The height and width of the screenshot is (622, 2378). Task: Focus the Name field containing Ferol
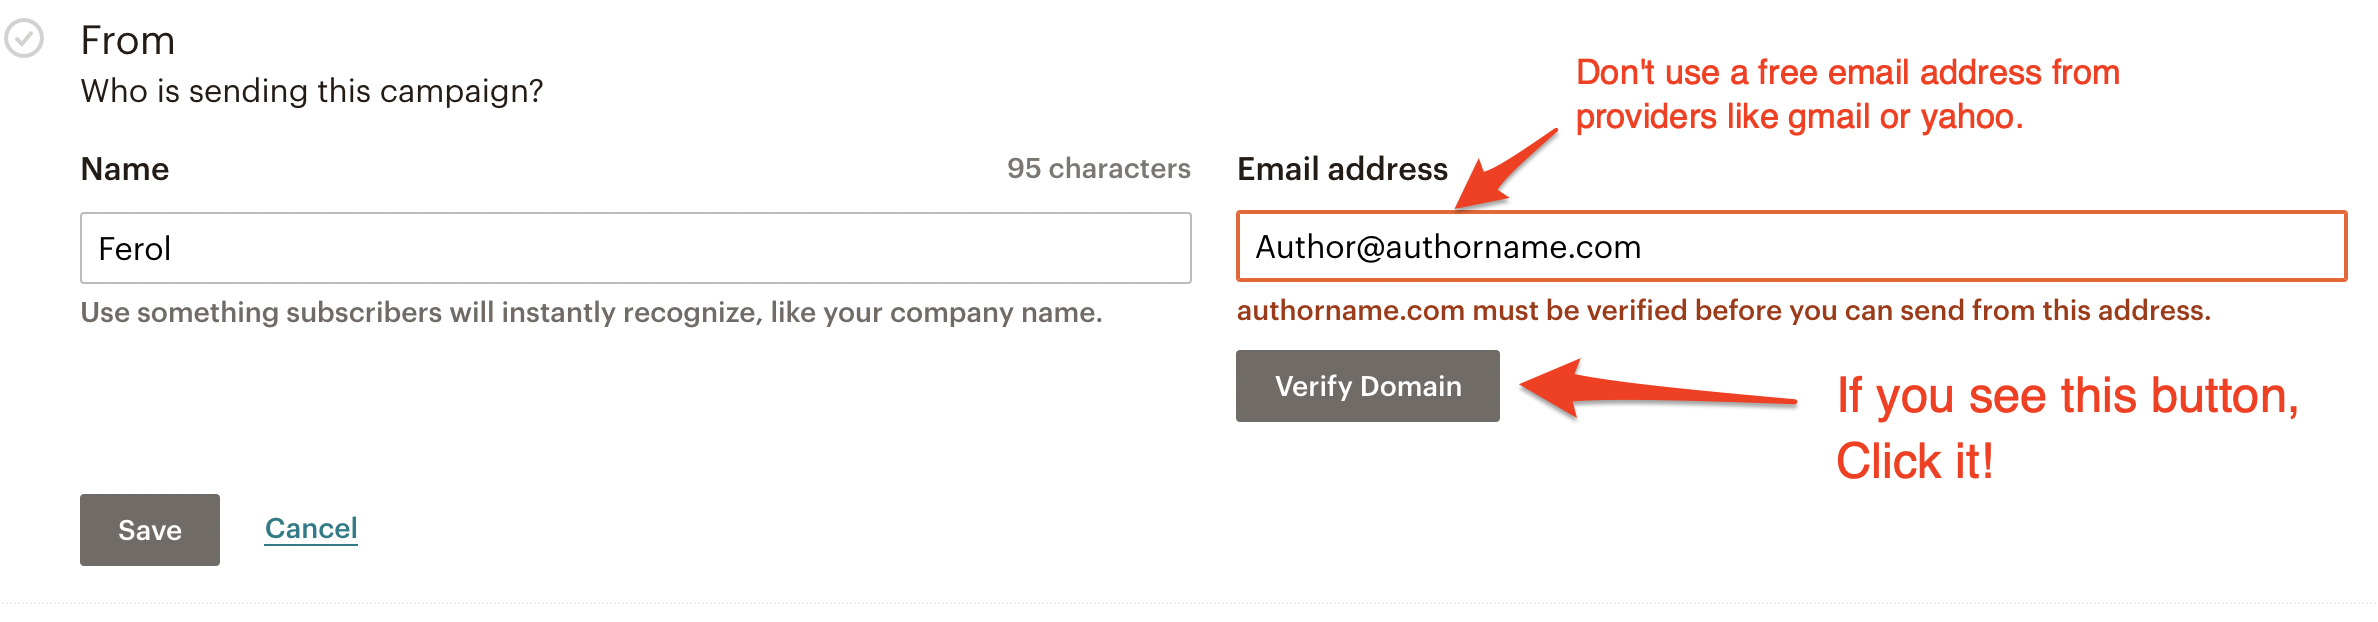pos(636,248)
